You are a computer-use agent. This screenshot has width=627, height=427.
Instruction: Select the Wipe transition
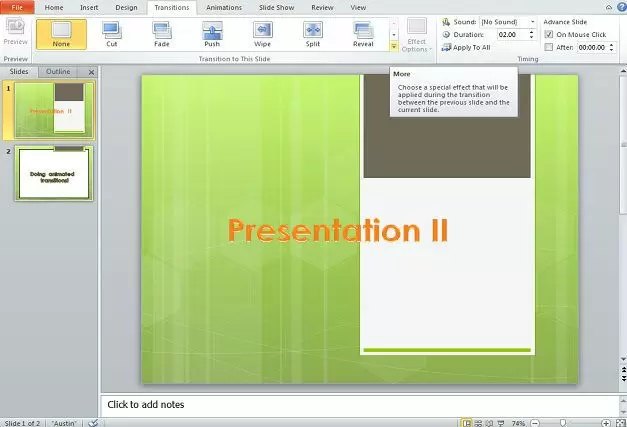[263, 34]
